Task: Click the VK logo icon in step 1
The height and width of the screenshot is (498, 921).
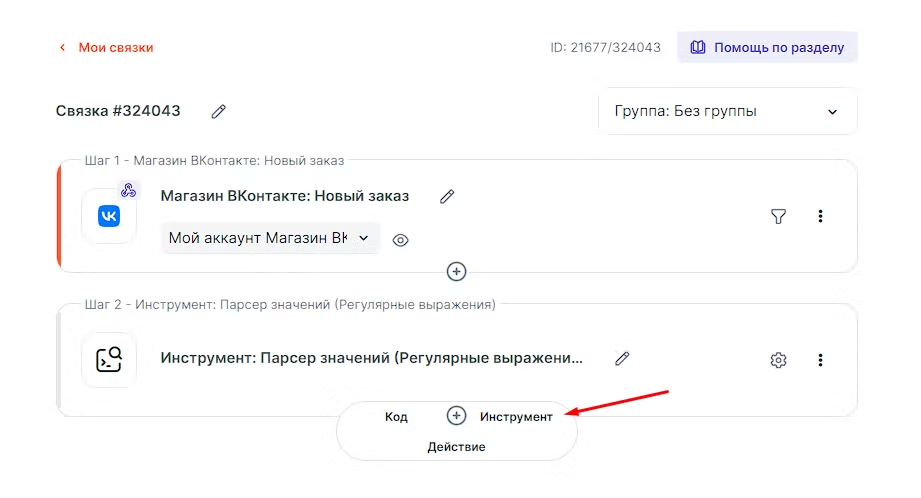Action: [x=109, y=216]
